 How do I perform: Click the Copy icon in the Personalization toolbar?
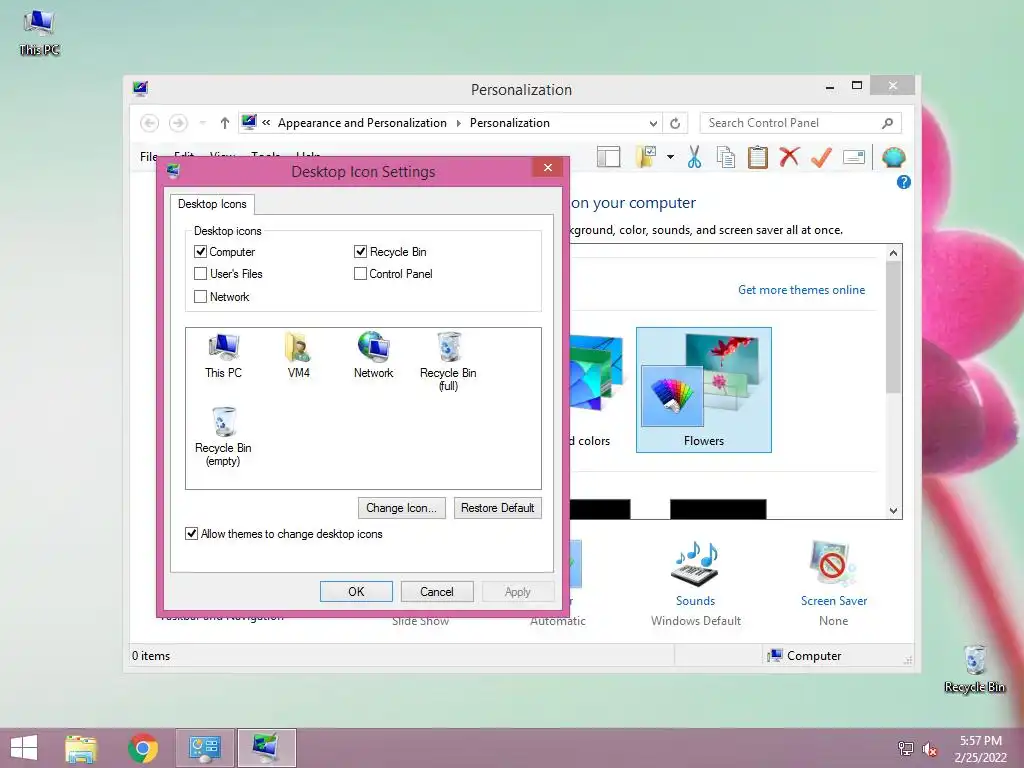[x=726, y=157]
